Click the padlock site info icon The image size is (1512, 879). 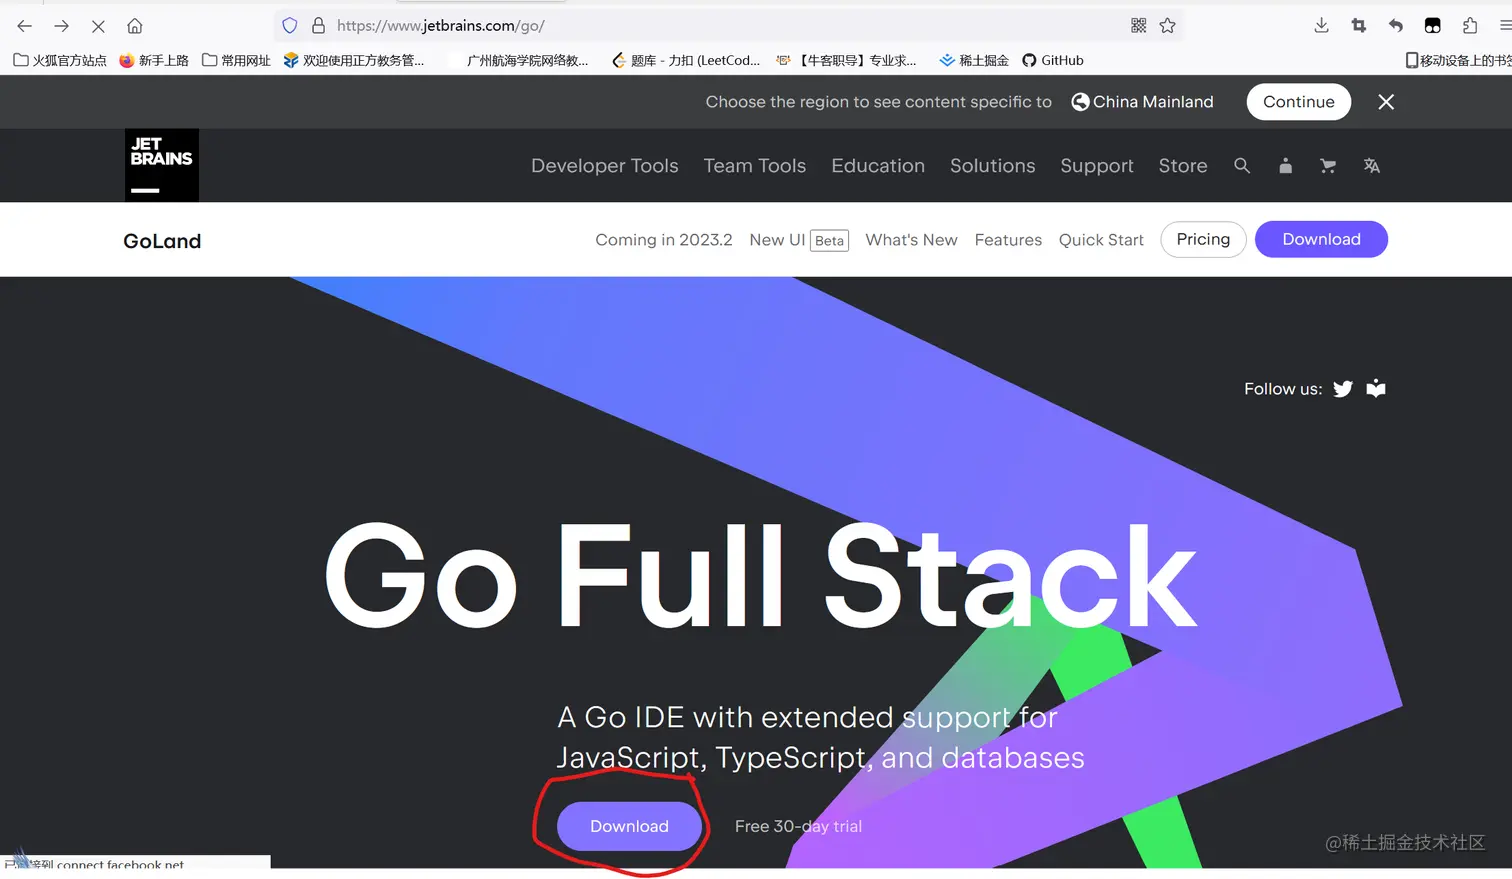(318, 26)
